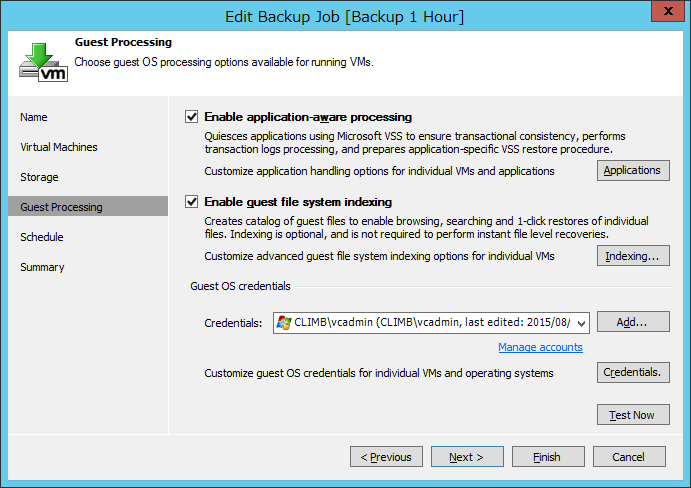The image size is (691, 488).
Task: Add new credentials with Add...
Action: [633, 322]
